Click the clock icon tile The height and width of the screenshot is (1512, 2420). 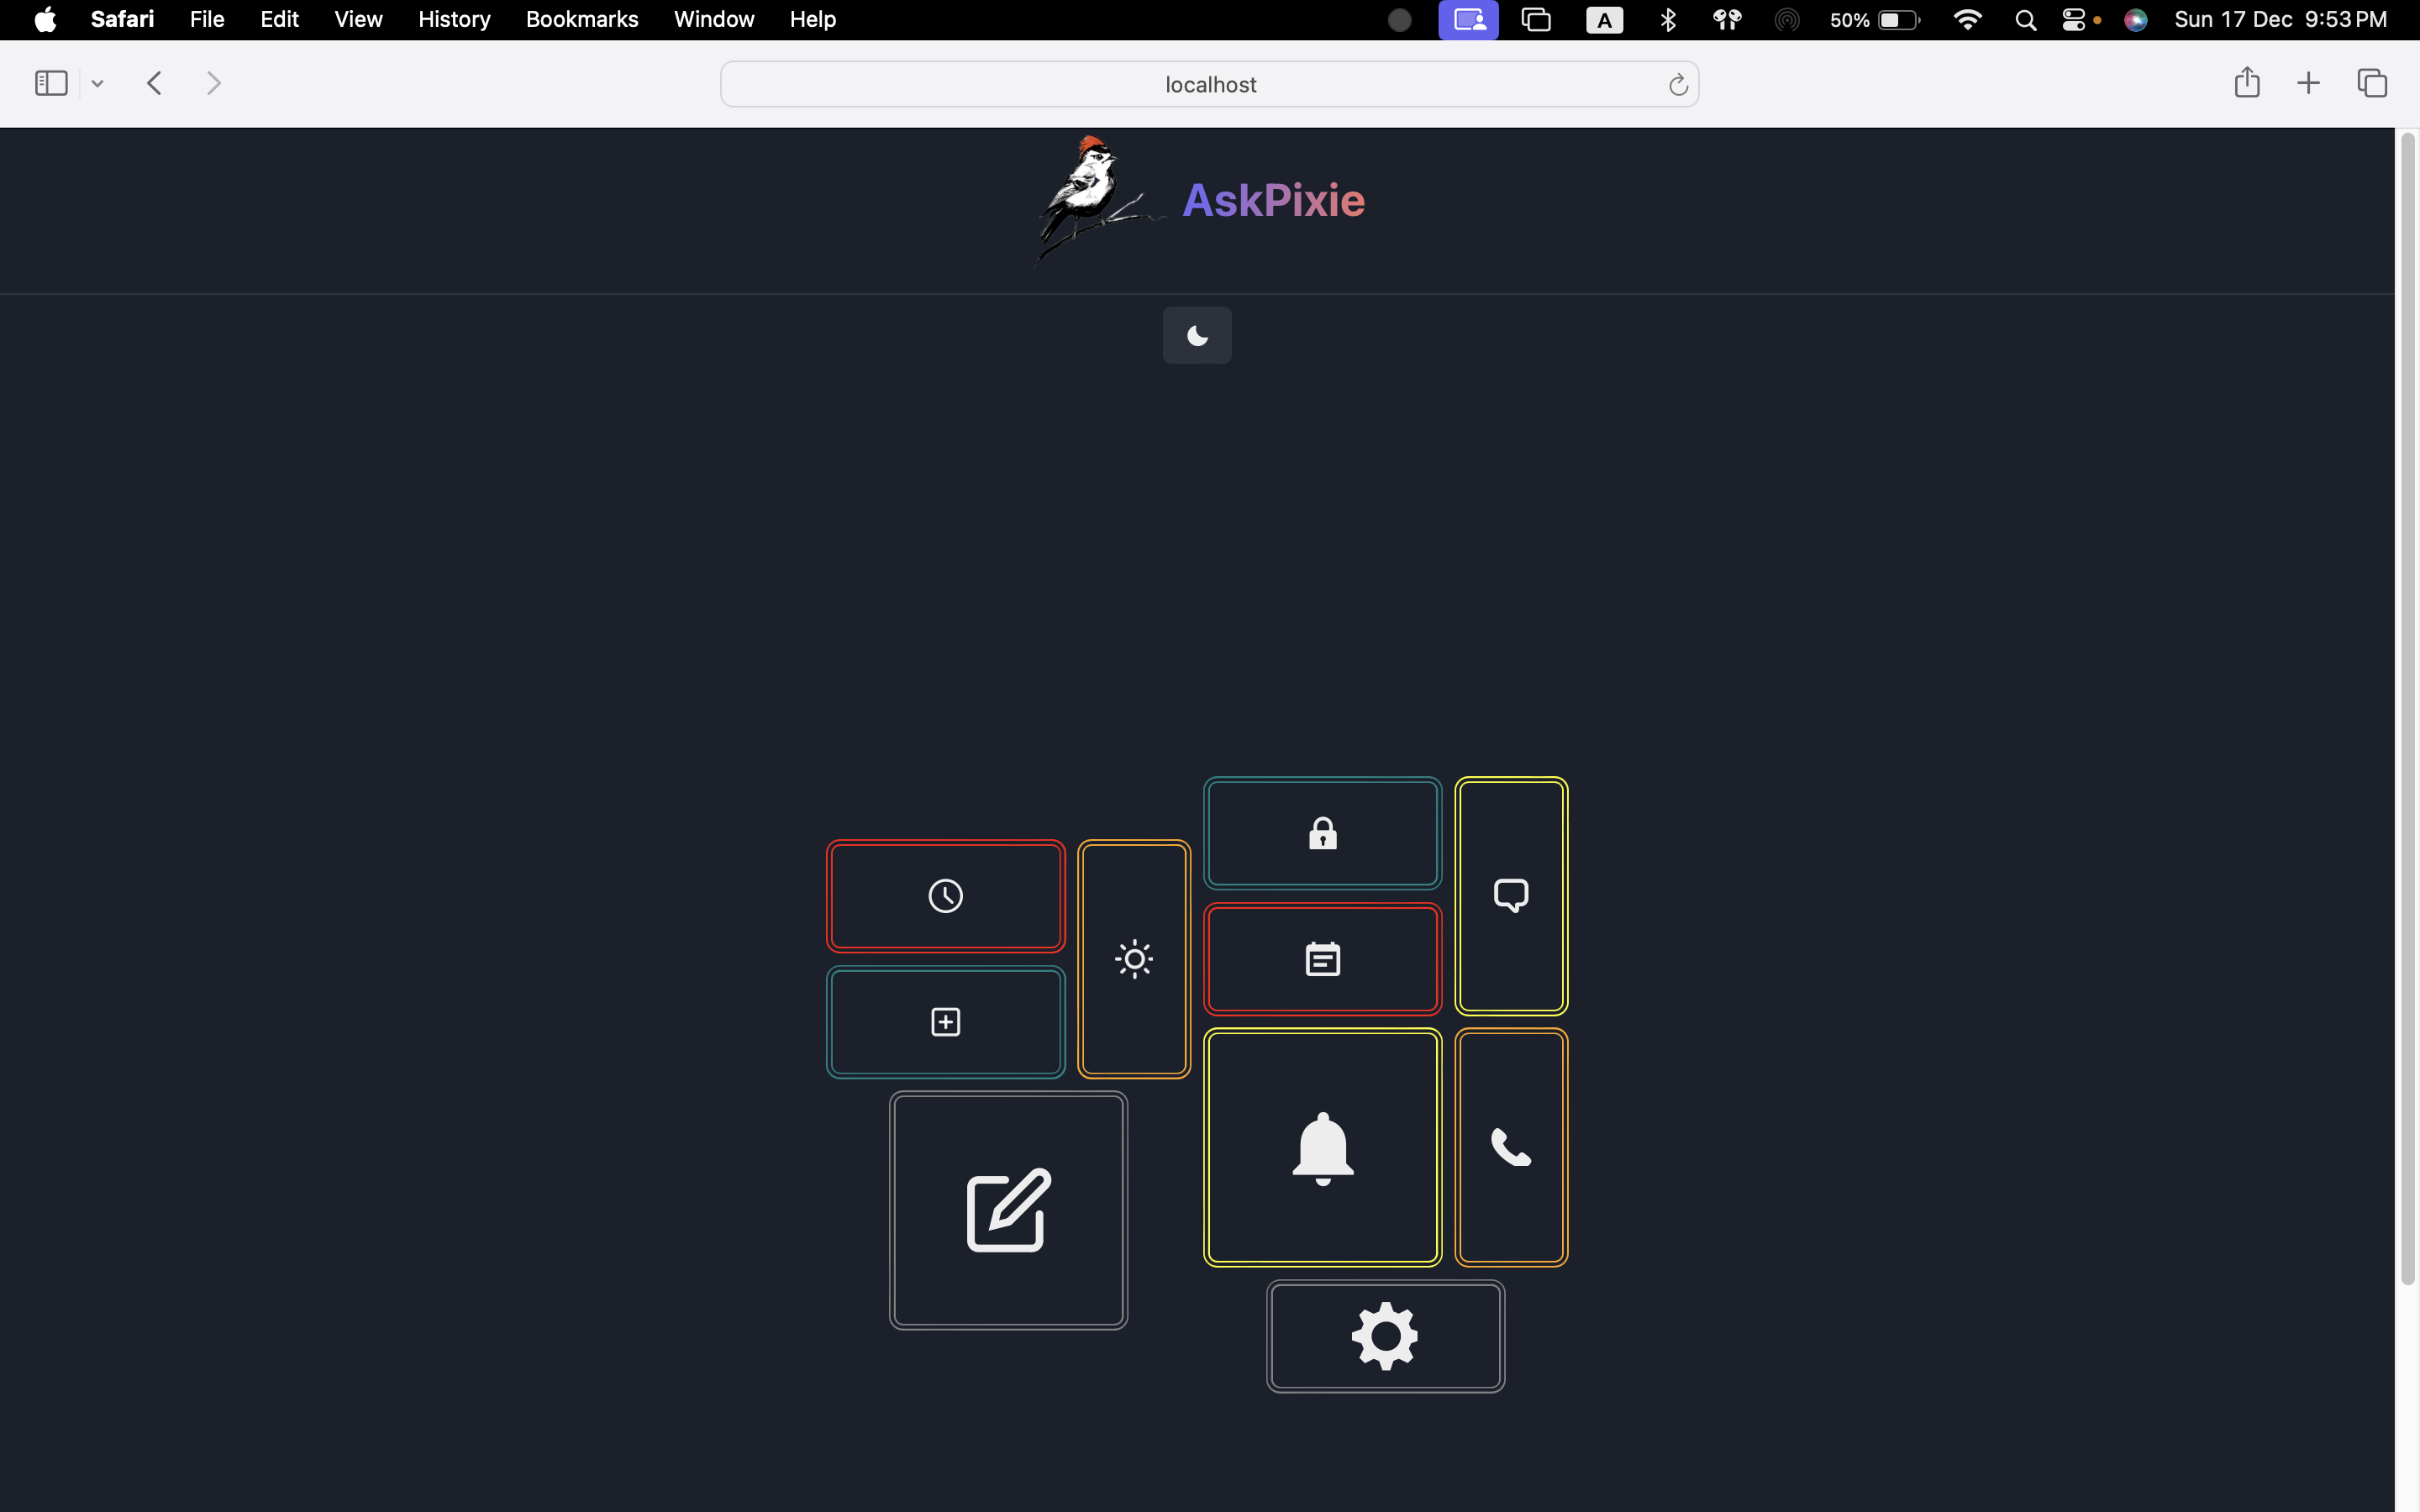[945, 896]
